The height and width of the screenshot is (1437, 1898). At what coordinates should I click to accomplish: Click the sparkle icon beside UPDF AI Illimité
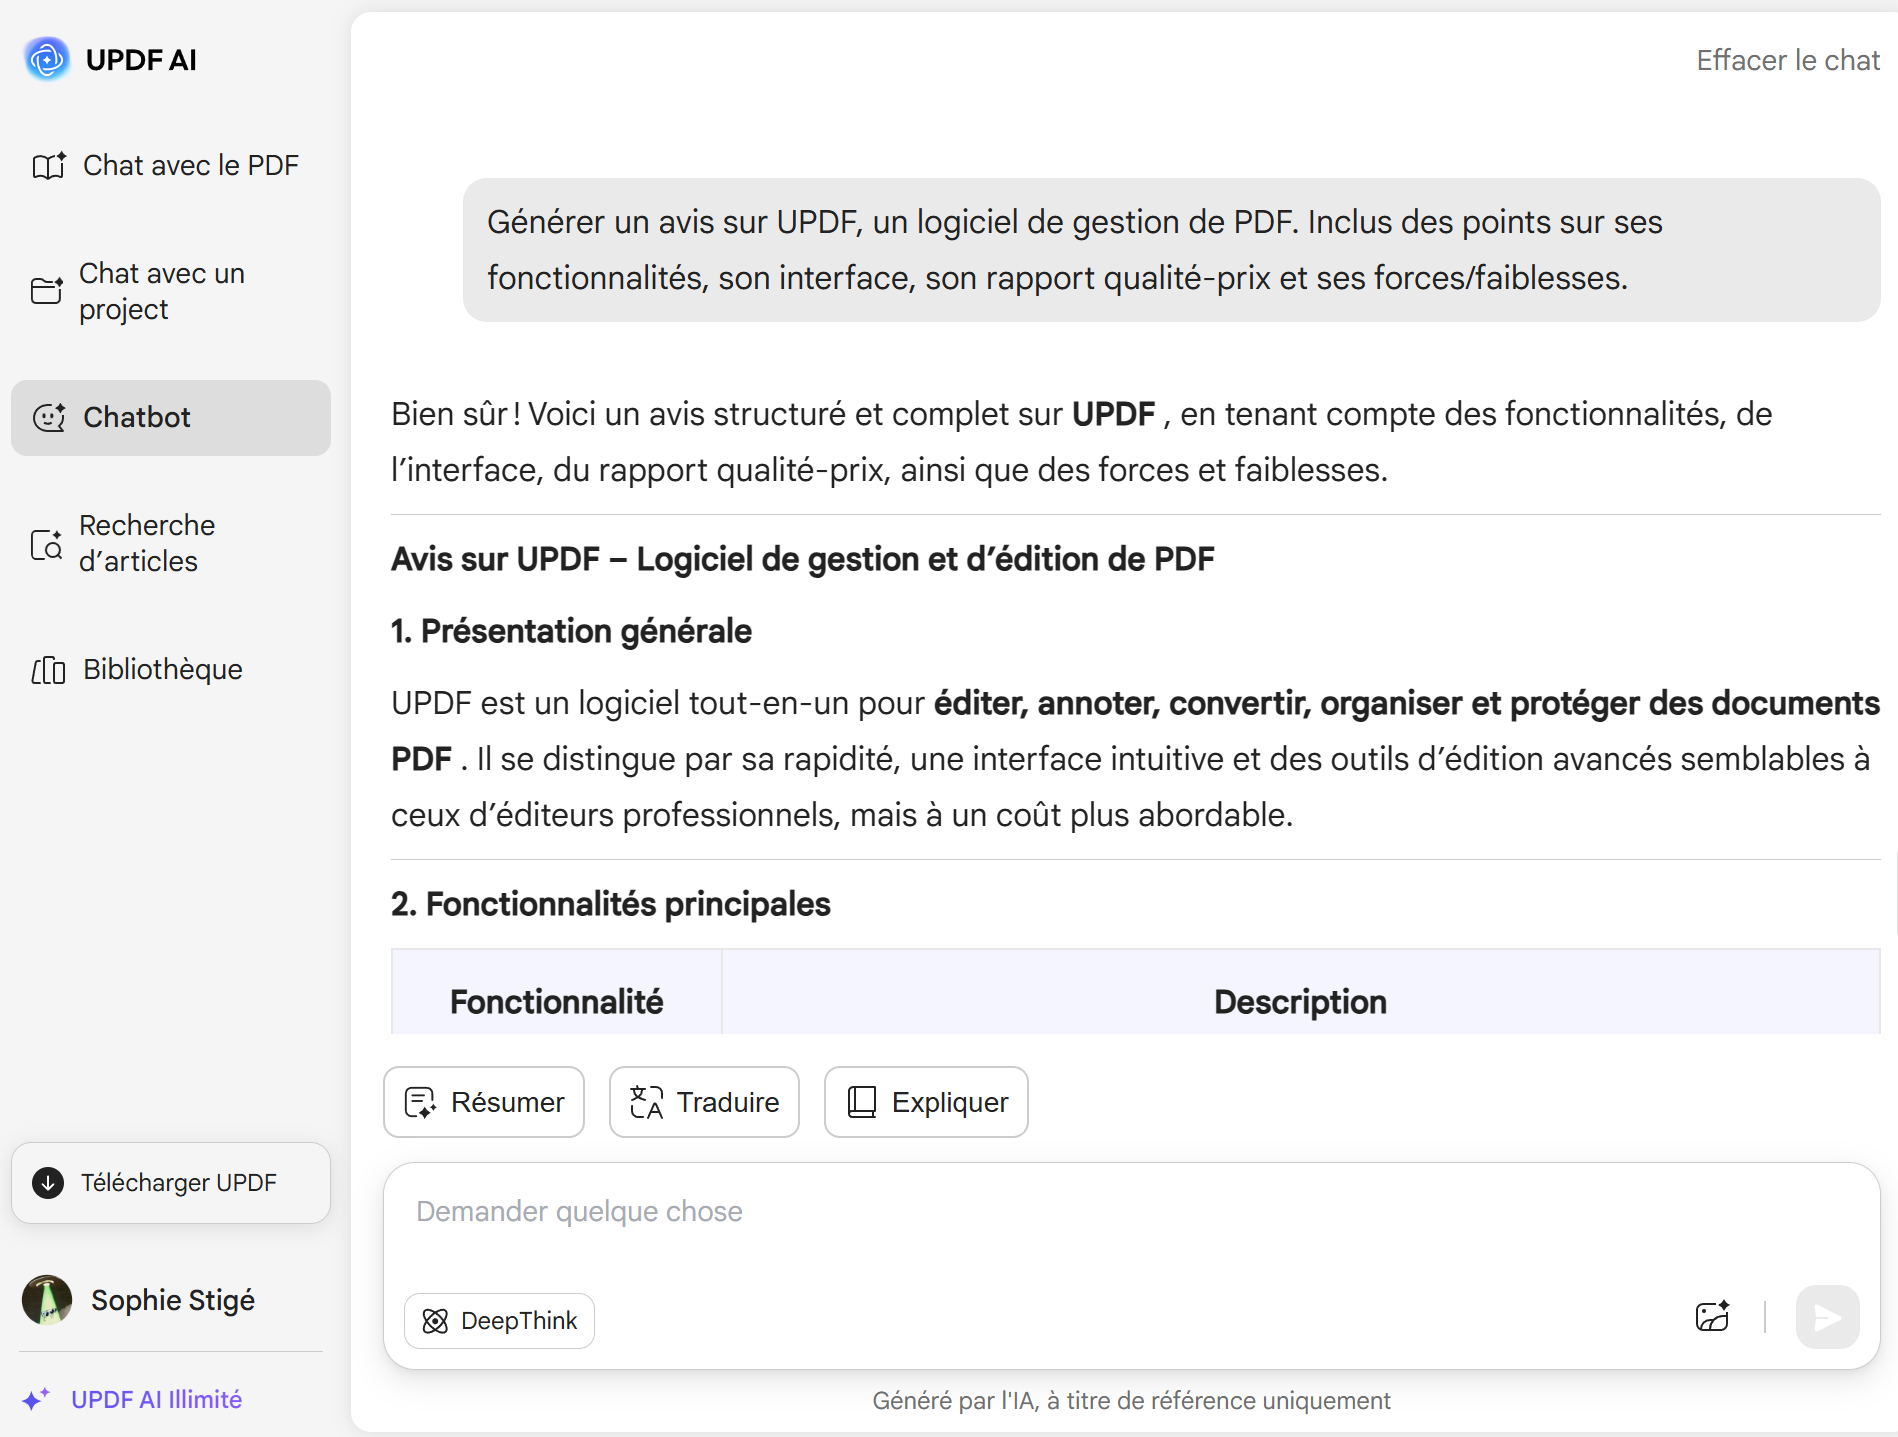36,1399
